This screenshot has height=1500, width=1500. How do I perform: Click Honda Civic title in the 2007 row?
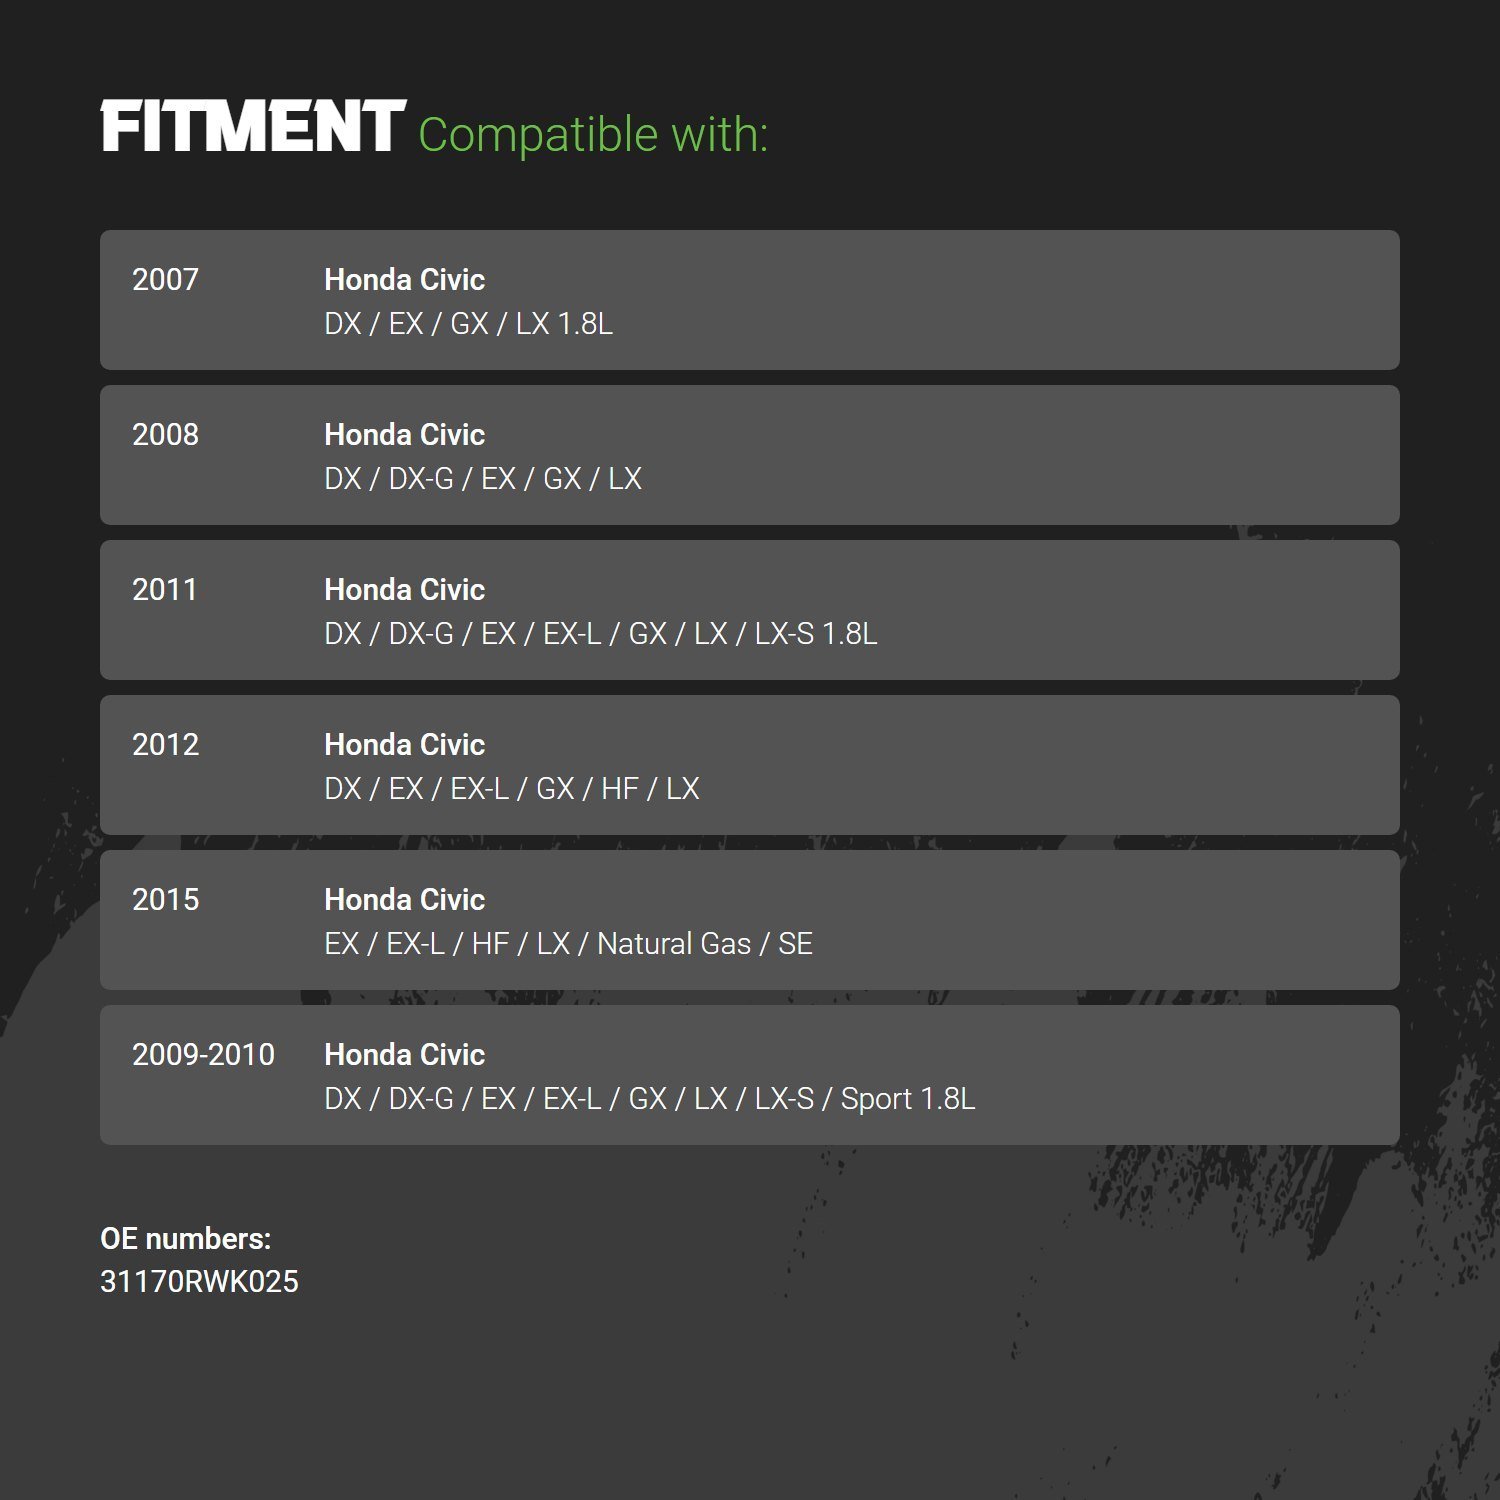pyautogui.click(x=404, y=280)
